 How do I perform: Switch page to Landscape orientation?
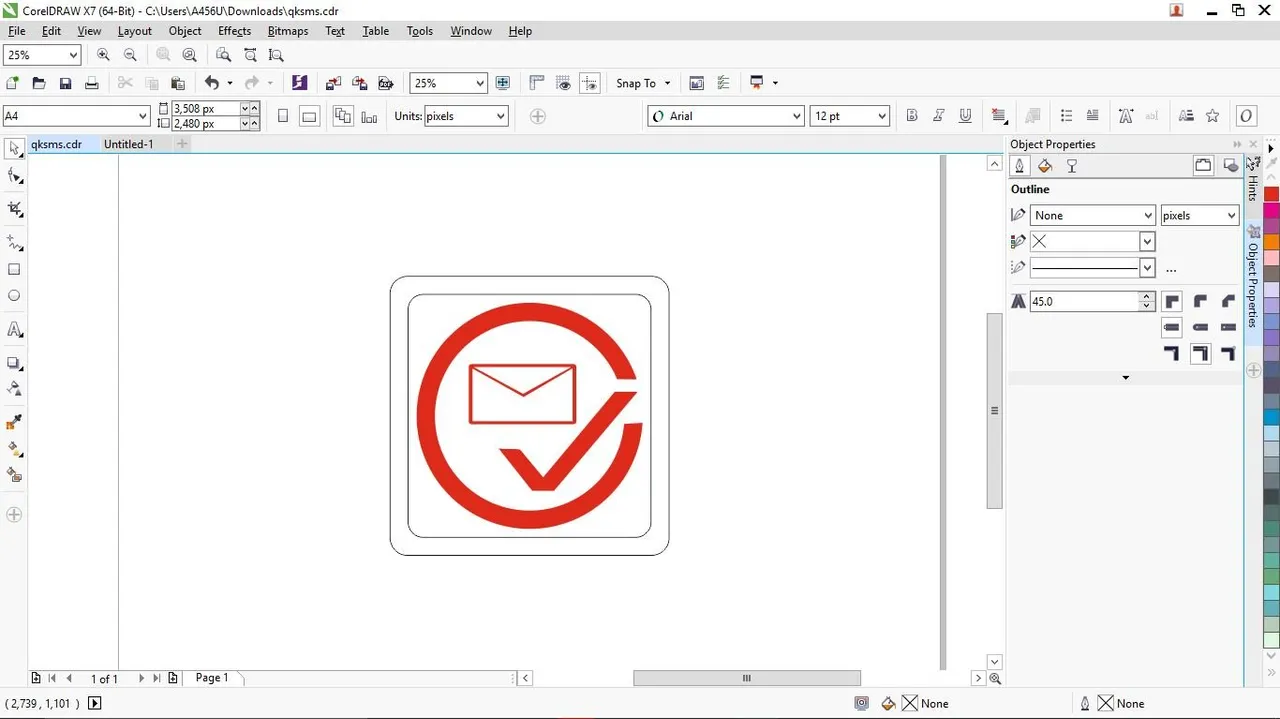[309, 116]
